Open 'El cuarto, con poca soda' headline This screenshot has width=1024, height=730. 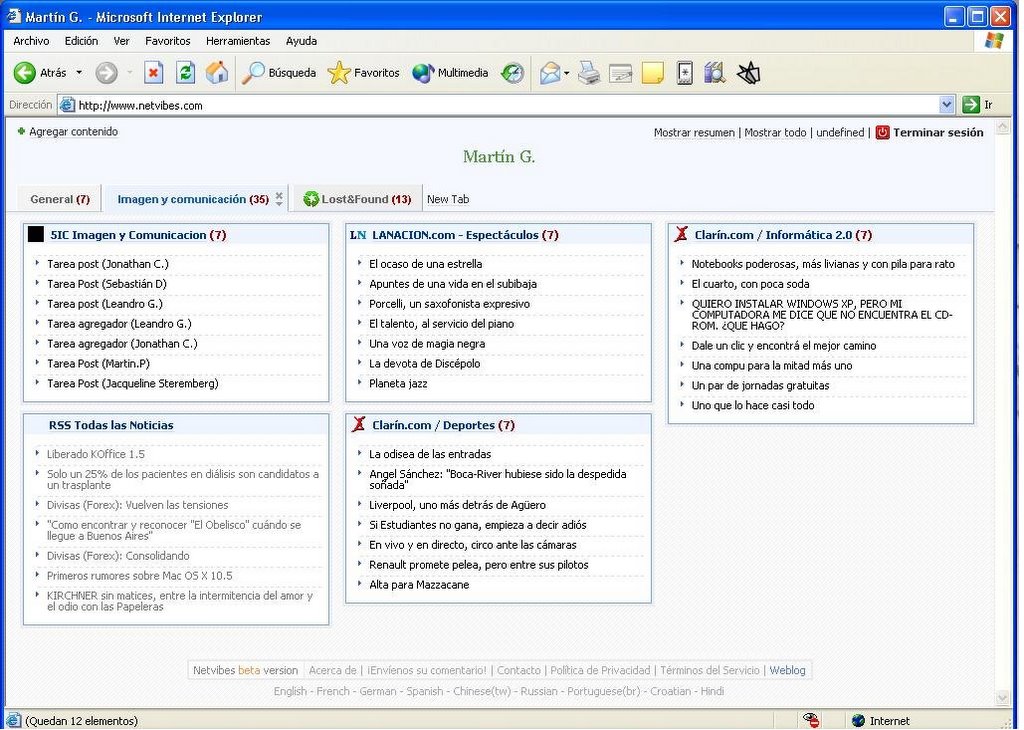pyautogui.click(x=750, y=284)
